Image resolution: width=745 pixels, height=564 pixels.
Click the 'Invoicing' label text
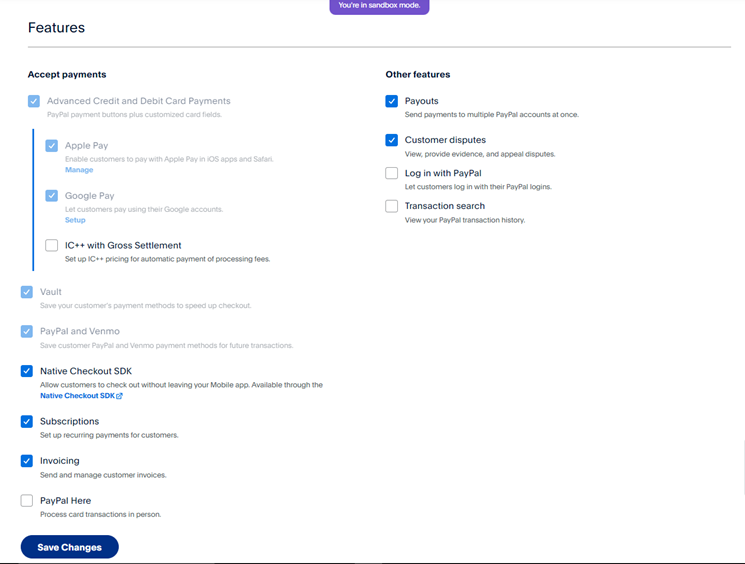pyautogui.click(x=60, y=461)
